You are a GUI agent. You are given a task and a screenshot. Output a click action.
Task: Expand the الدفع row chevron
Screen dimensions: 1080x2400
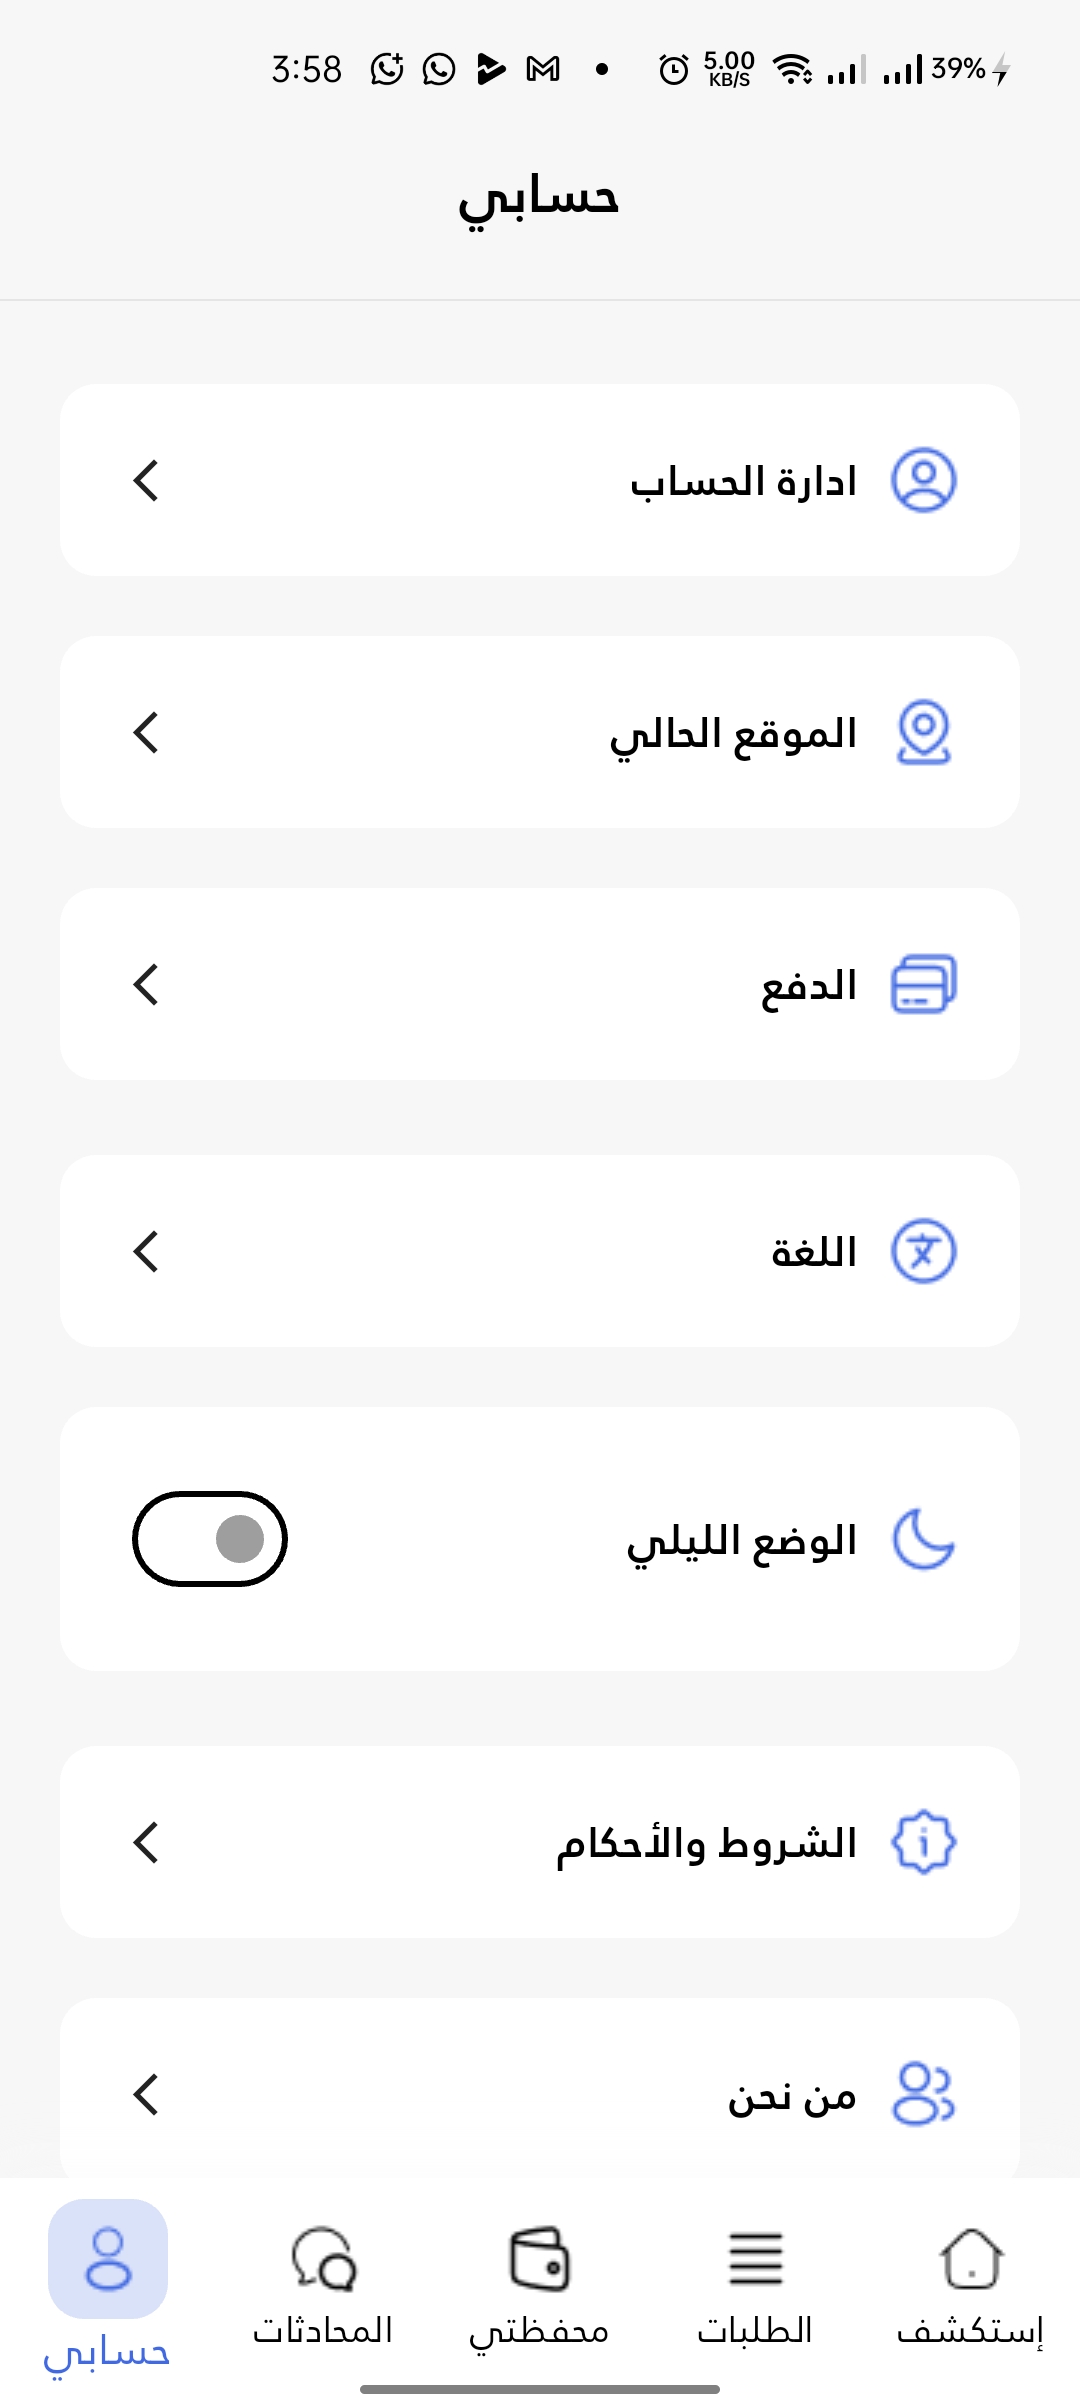click(x=146, y=984)
